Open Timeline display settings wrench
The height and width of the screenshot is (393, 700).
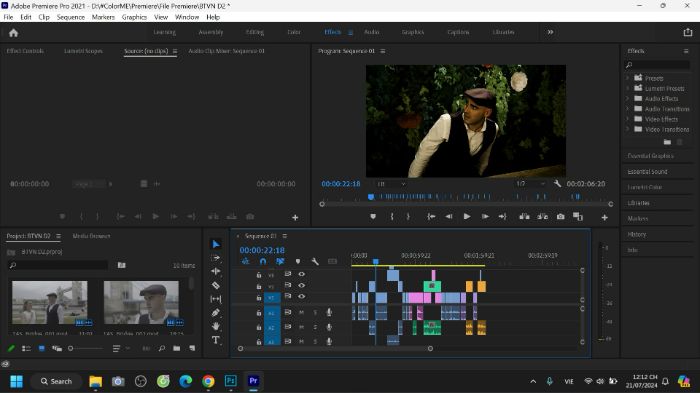(315, 261)
